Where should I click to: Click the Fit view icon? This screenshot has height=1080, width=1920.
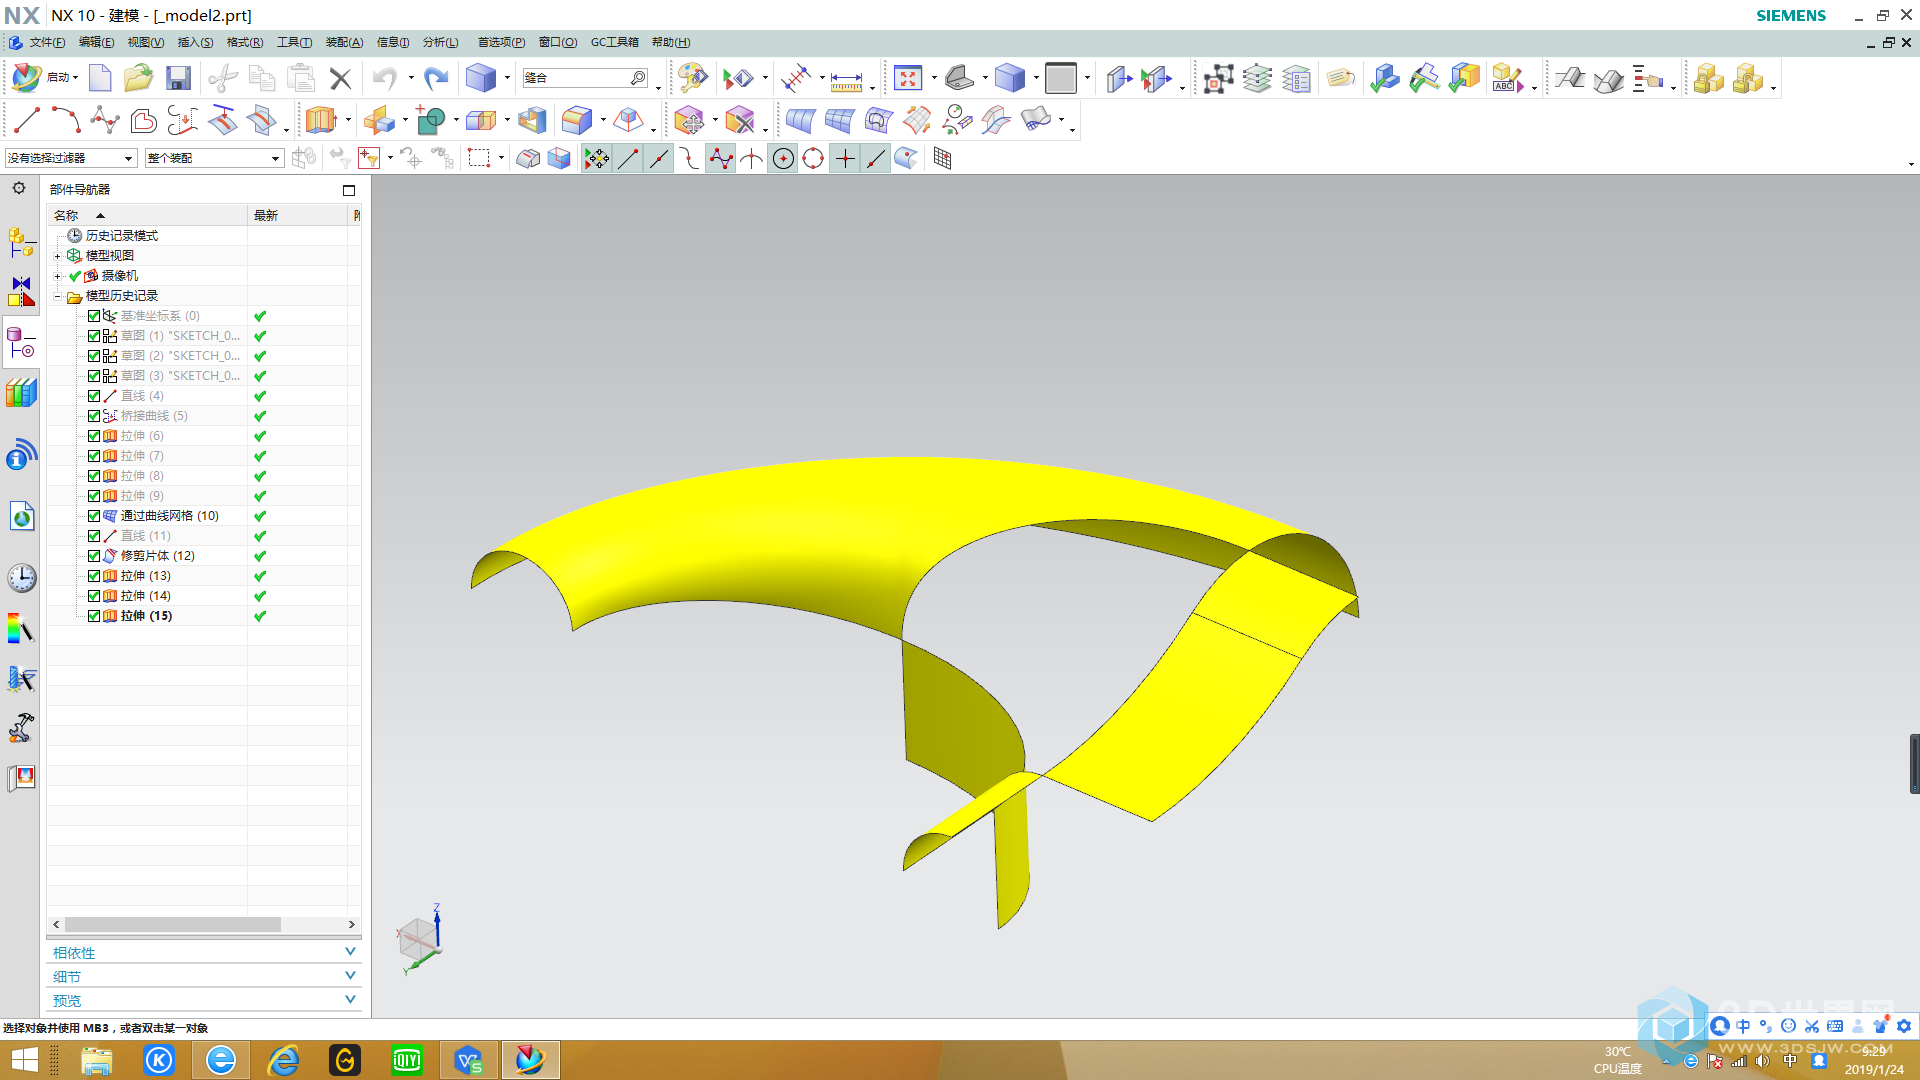pyautogui.click(x=907, y=78)
